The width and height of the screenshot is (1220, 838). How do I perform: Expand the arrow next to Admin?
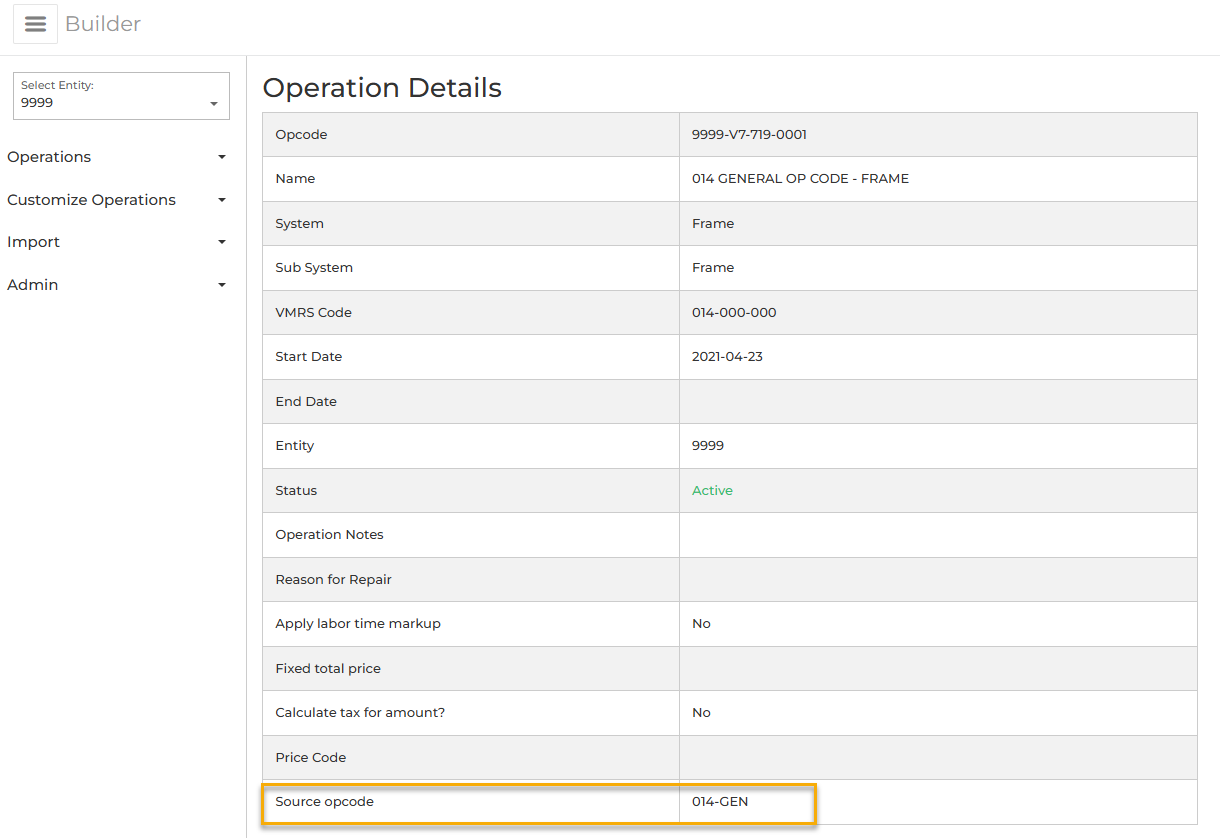coord(222,285)
